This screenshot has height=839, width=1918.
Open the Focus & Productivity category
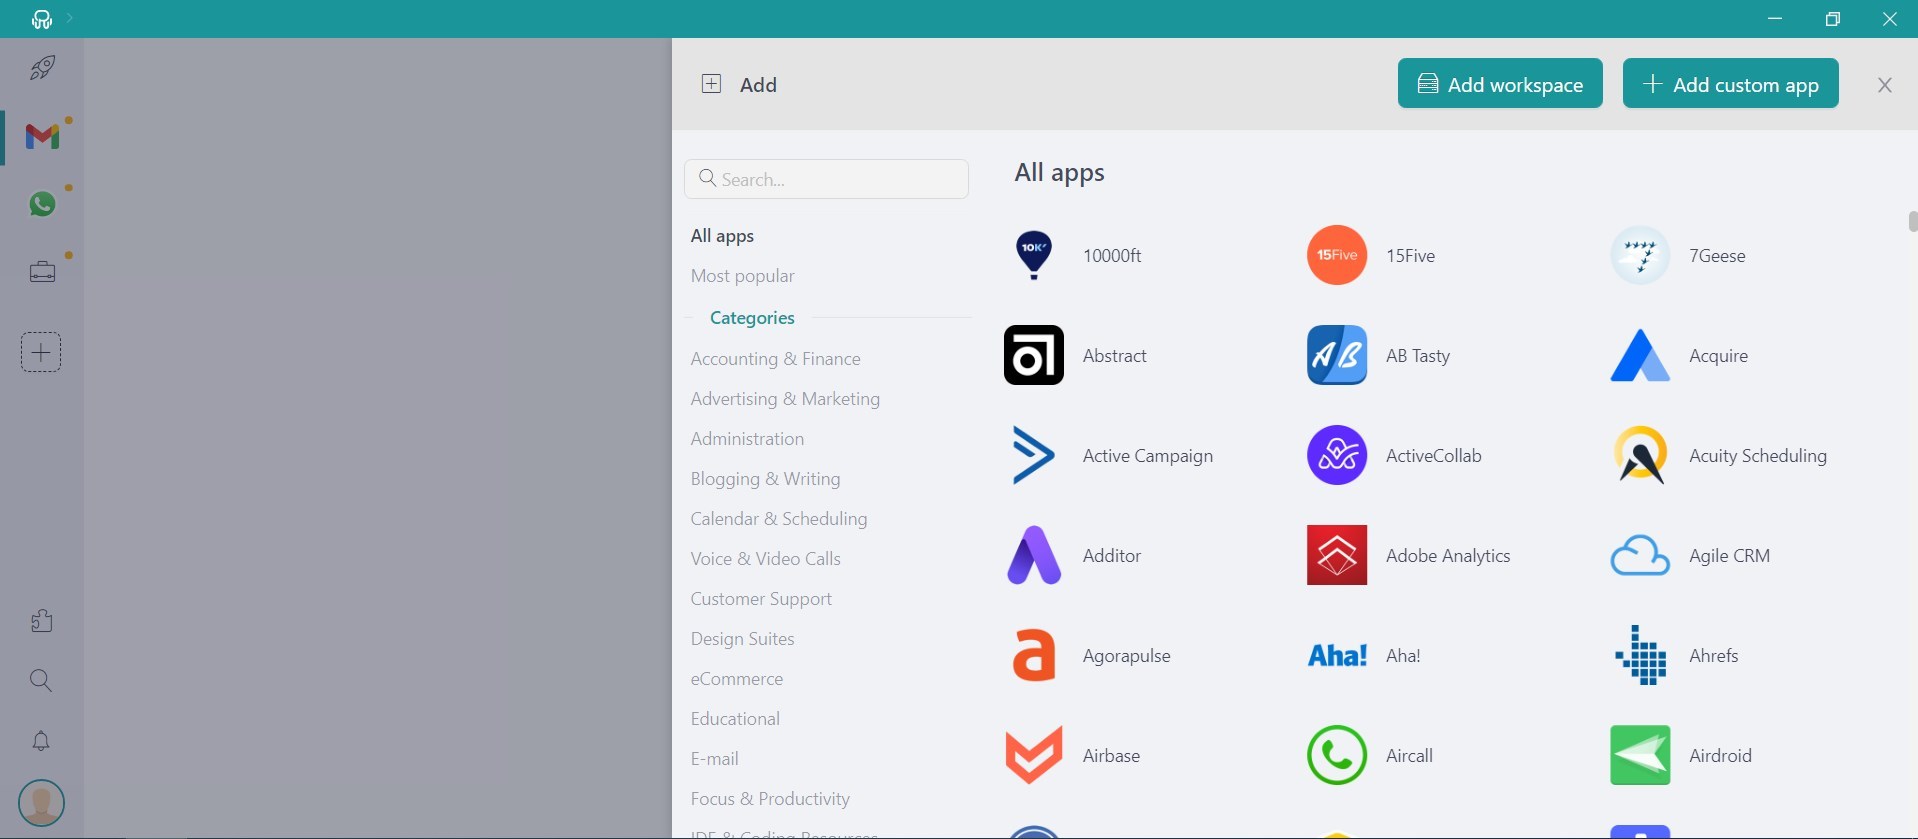[x=770, y=799]
